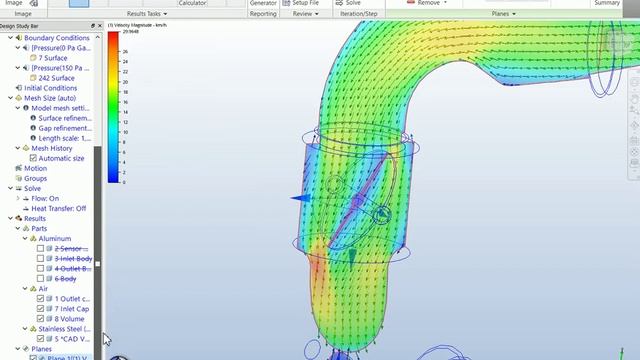Viewport: 640px width, 360px height.
Task: Check the 3 Inlet Body checkbox
Action: tap(40, 258)
